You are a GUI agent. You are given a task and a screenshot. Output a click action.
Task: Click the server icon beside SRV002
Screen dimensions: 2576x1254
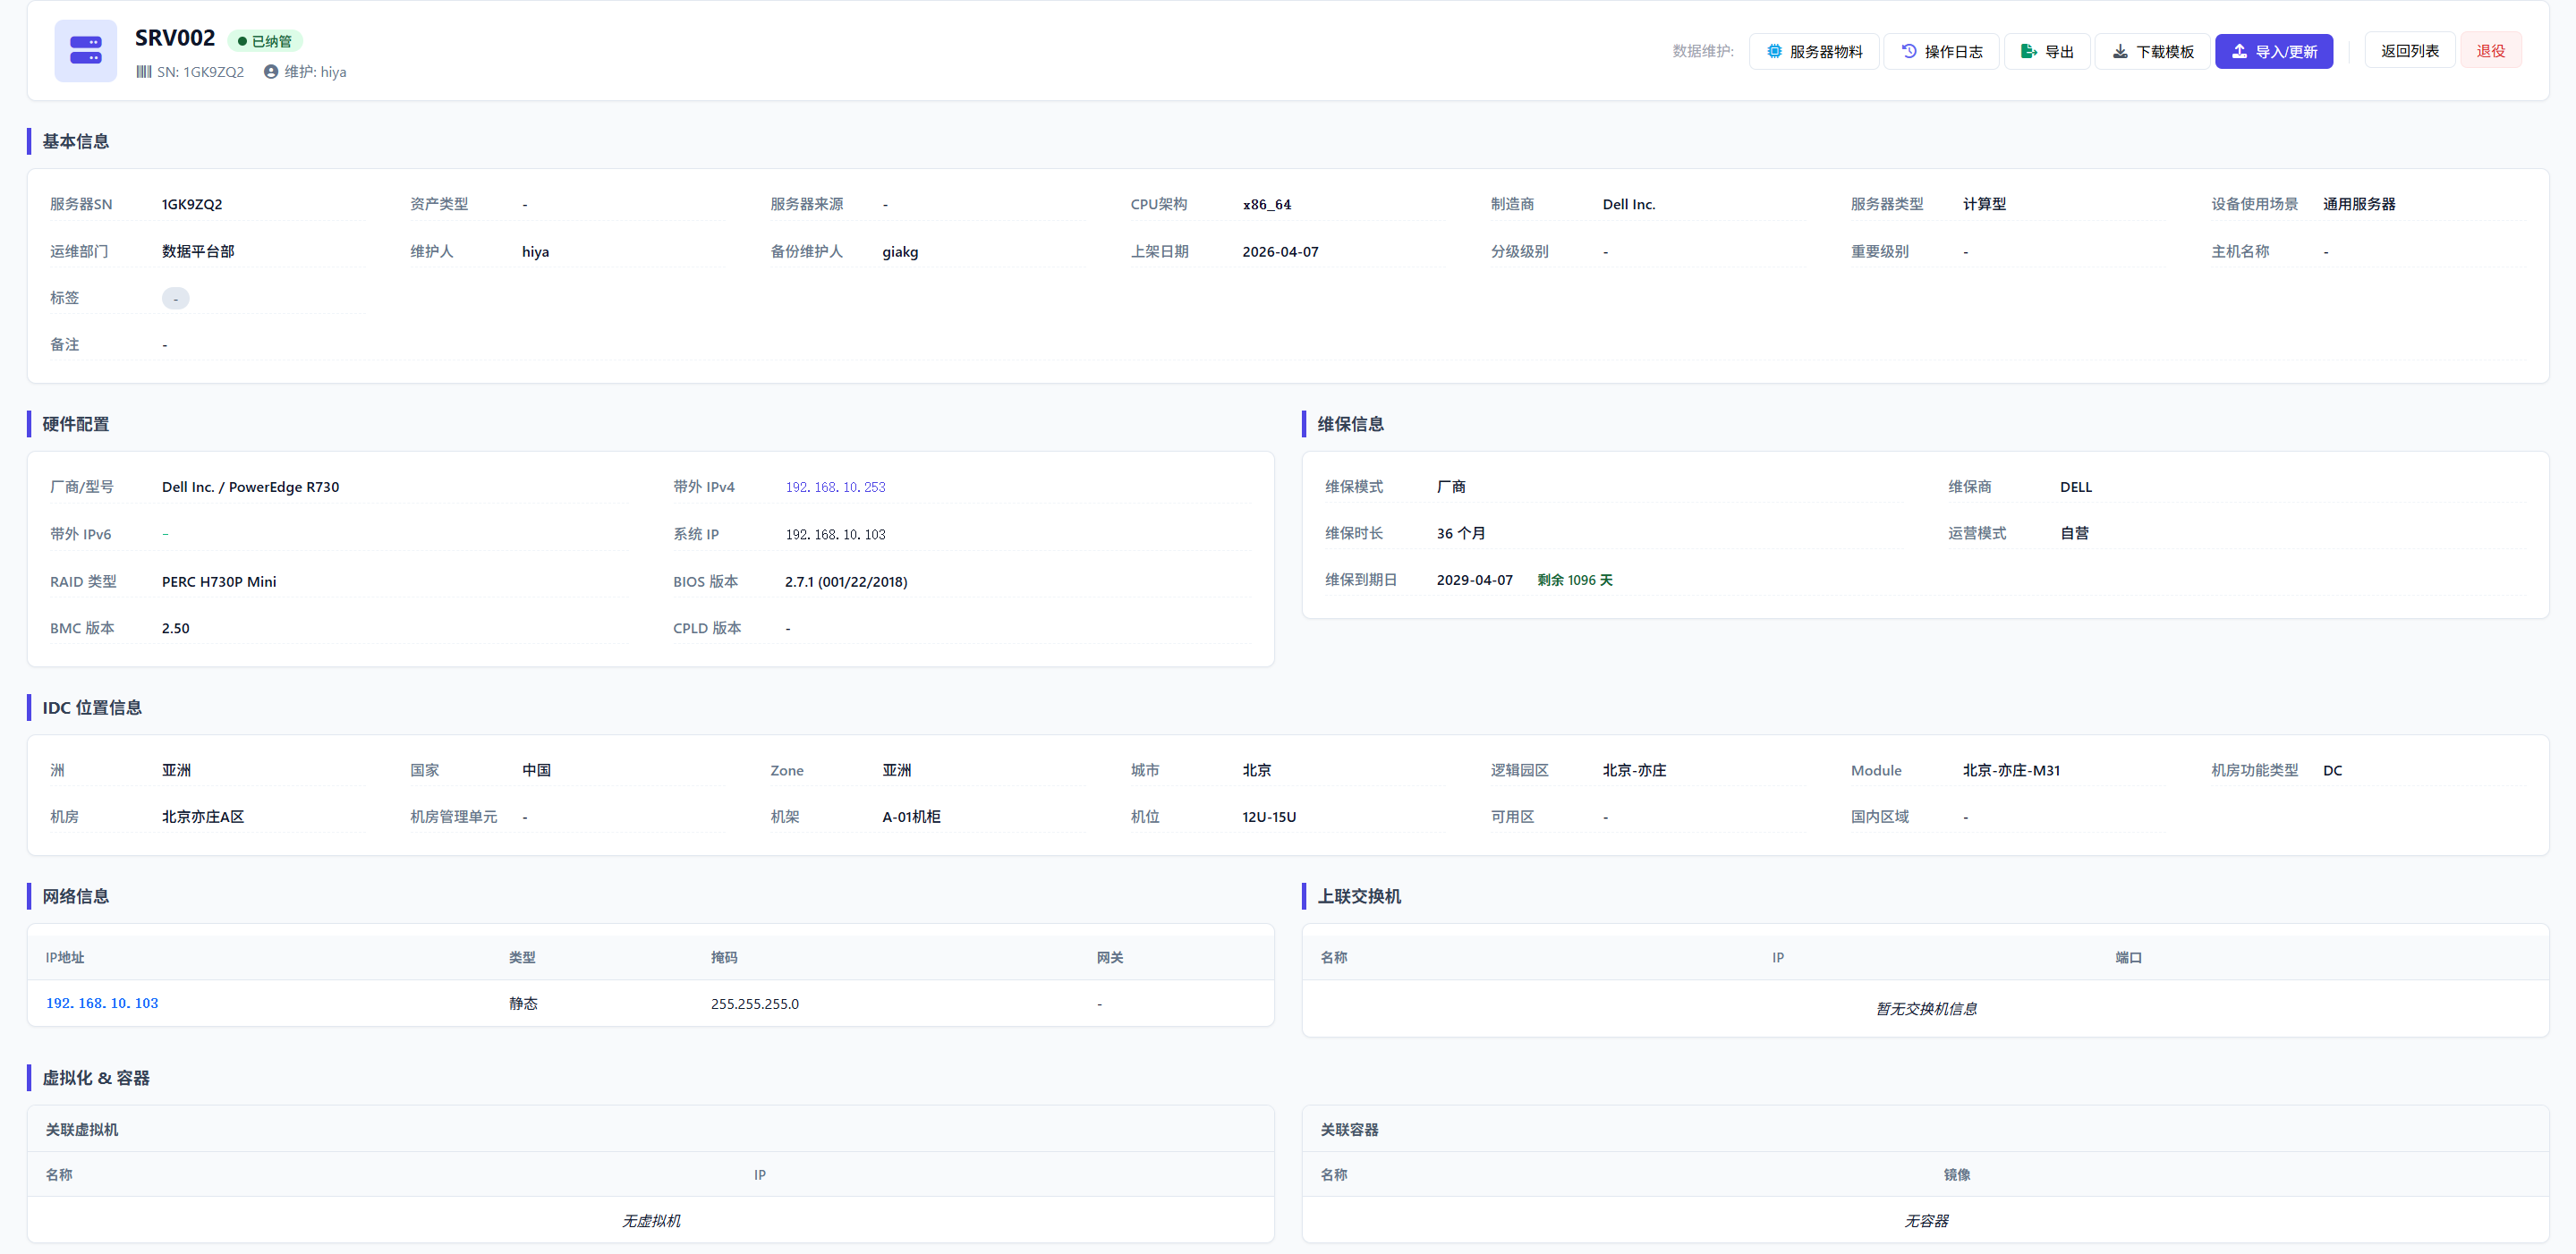pos(86,51)
